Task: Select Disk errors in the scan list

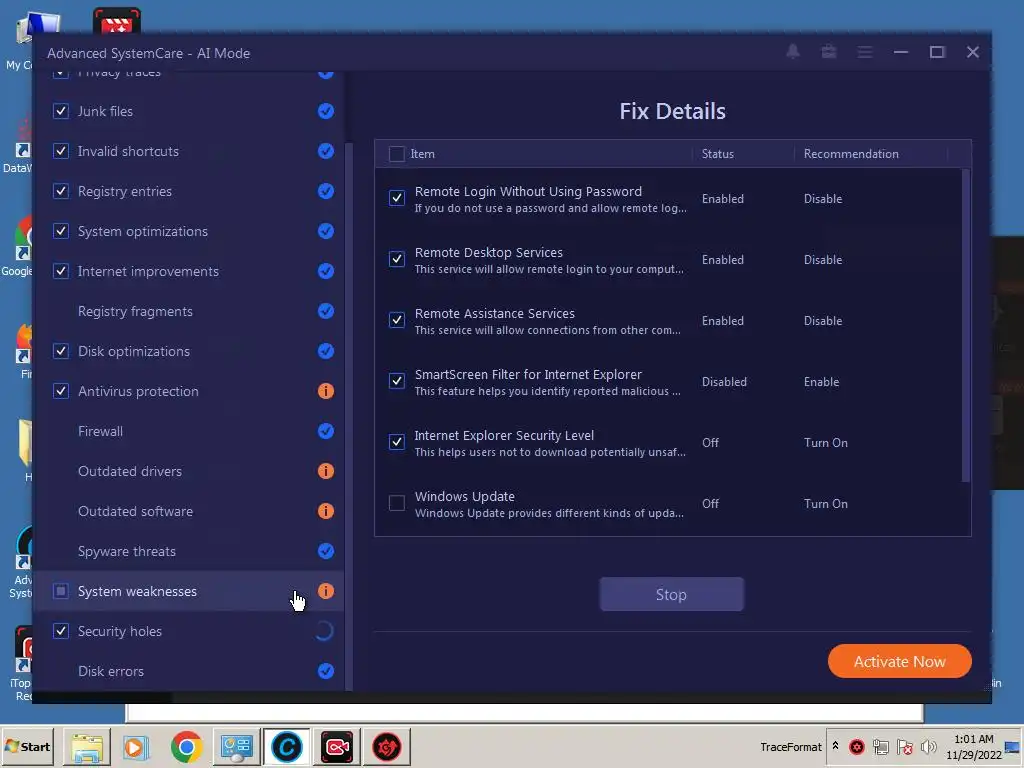Action: (x=189, y=671)
